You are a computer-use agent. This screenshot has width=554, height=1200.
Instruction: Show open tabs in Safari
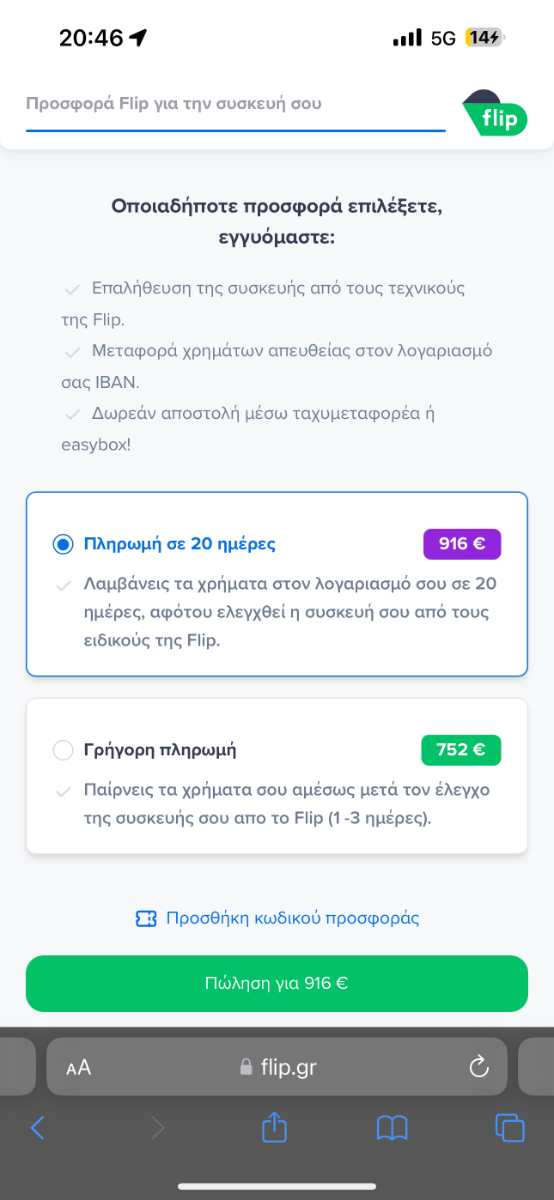[510, 1128]
